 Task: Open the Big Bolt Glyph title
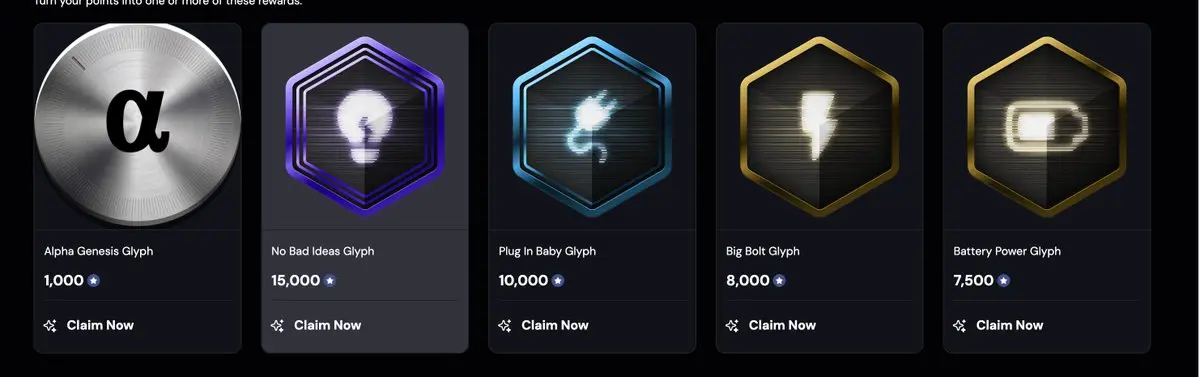pyautogui.click(x=763, y=251)
